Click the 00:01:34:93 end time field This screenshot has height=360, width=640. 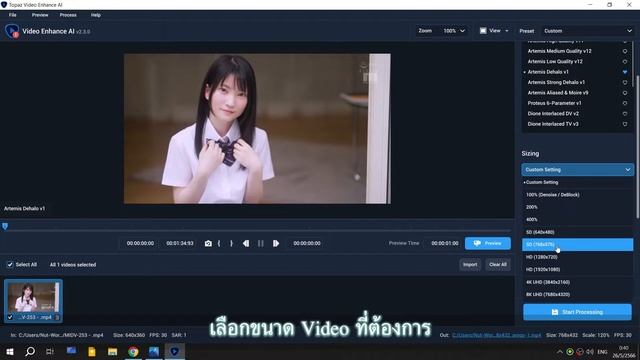point(180,243)
